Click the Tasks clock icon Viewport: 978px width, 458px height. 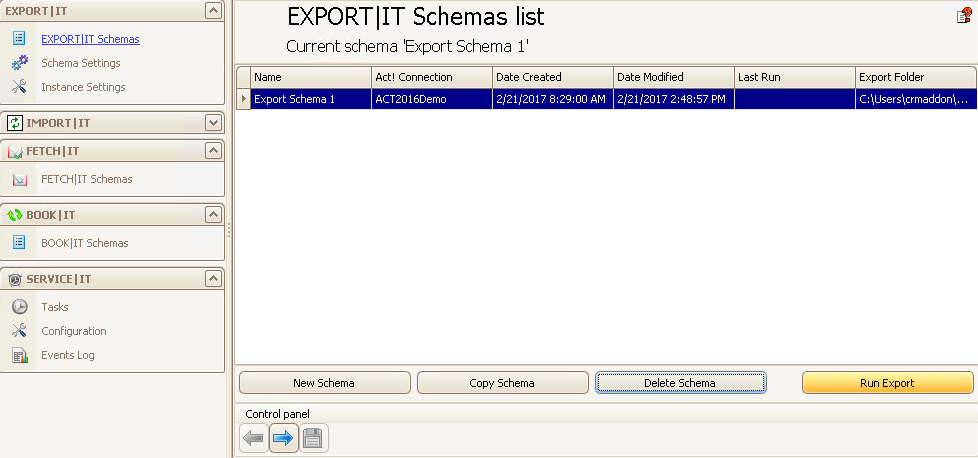coord(20,307)
